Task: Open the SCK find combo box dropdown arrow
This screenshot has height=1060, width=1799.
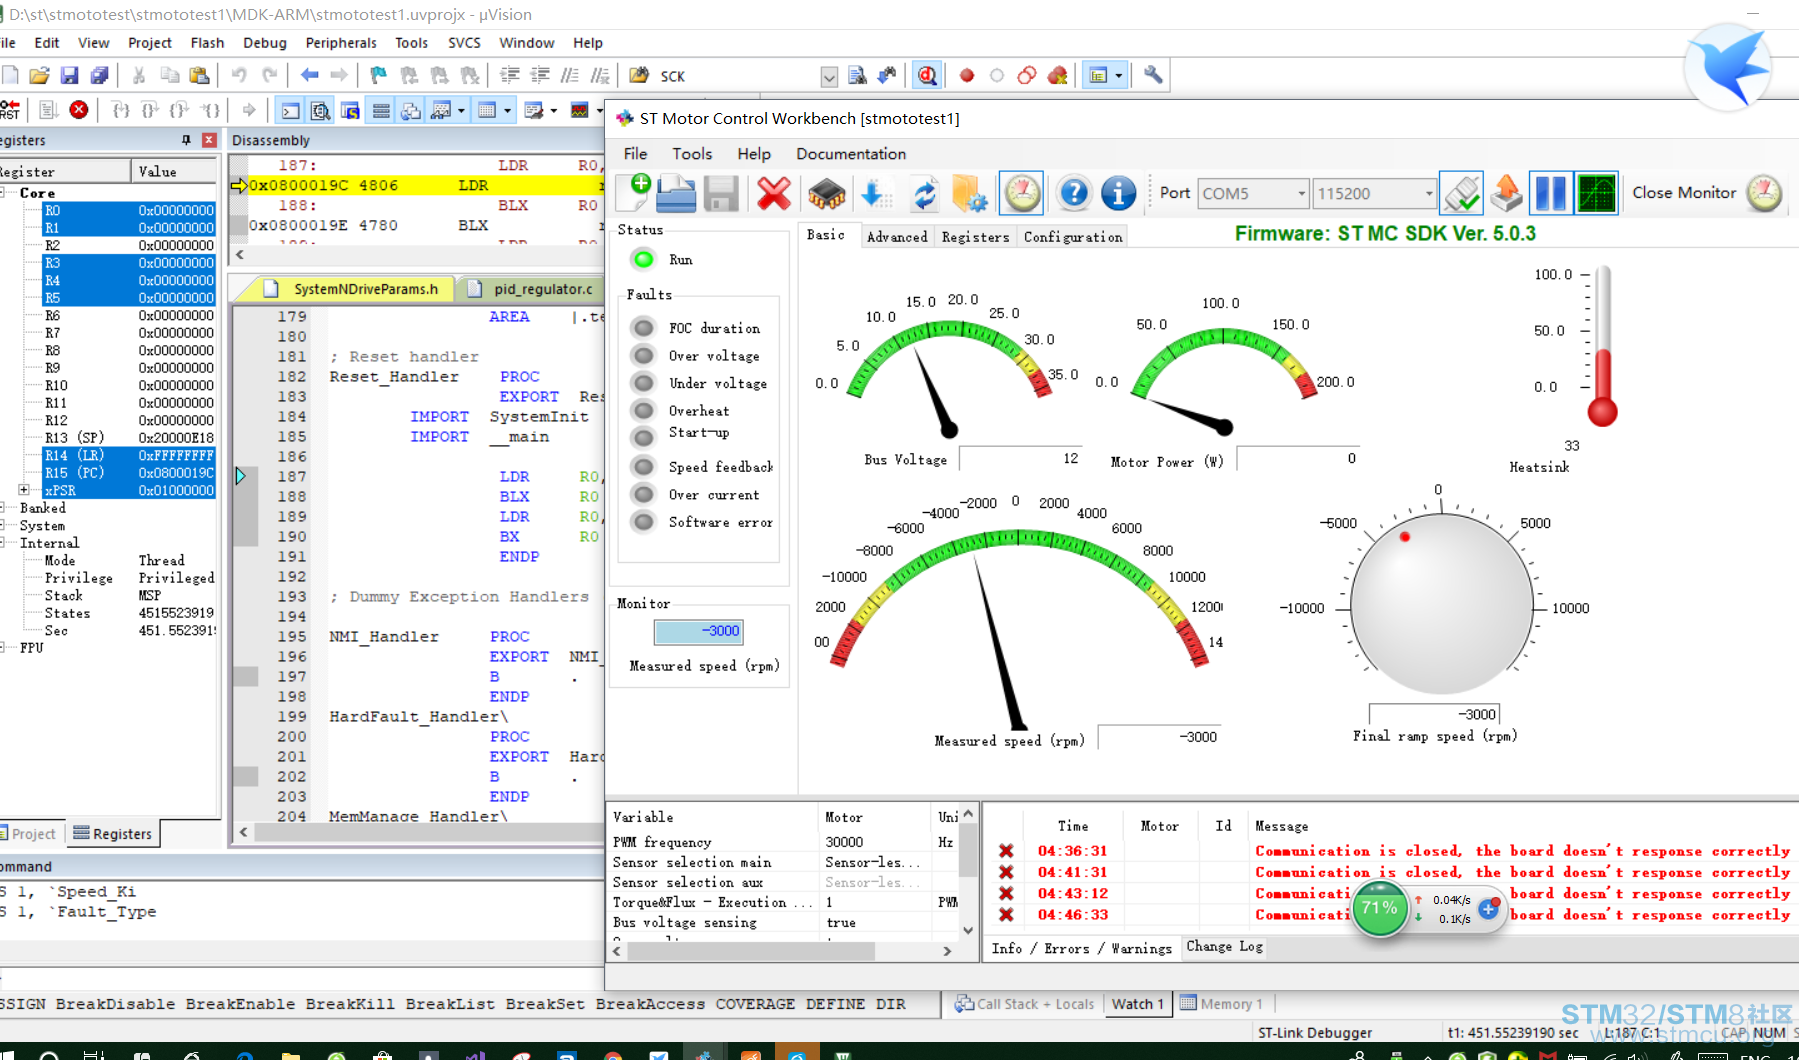Action: tap(829, 76)
